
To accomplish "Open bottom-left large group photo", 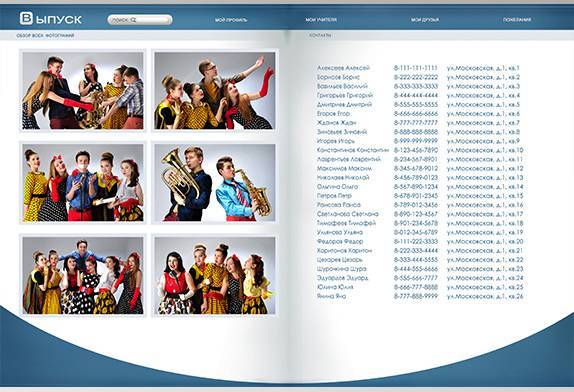I will 83,276.
